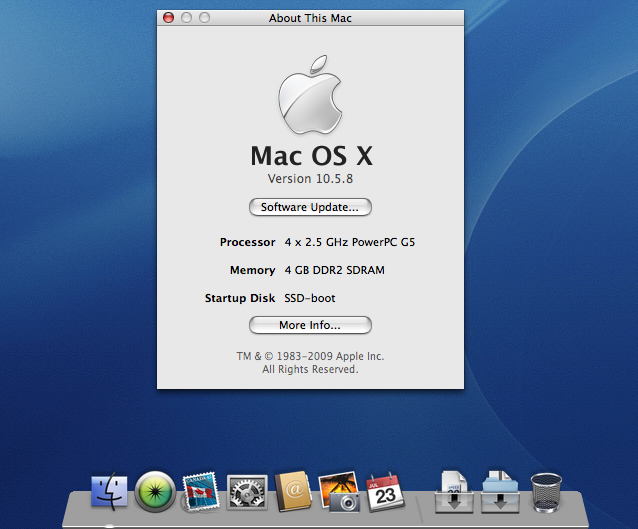Click the More Info... button

(310, 325)
